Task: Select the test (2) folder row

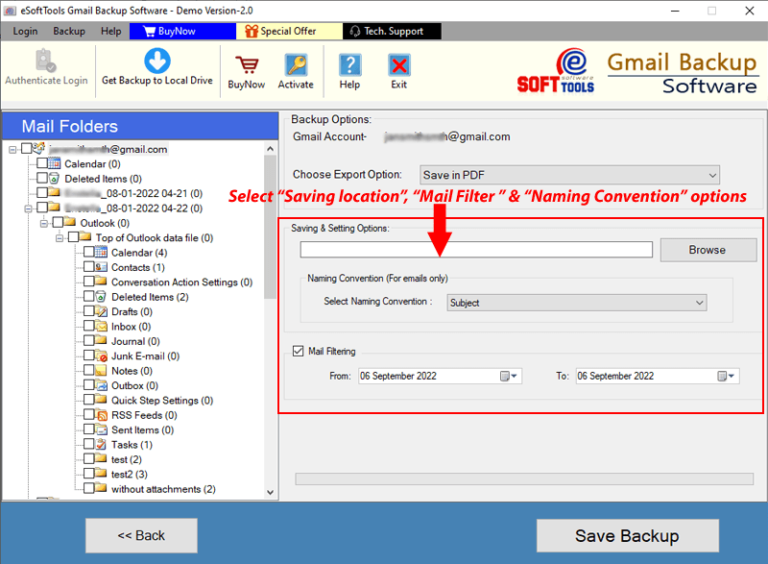Action: pyautogui.click(x=126, y=459)
